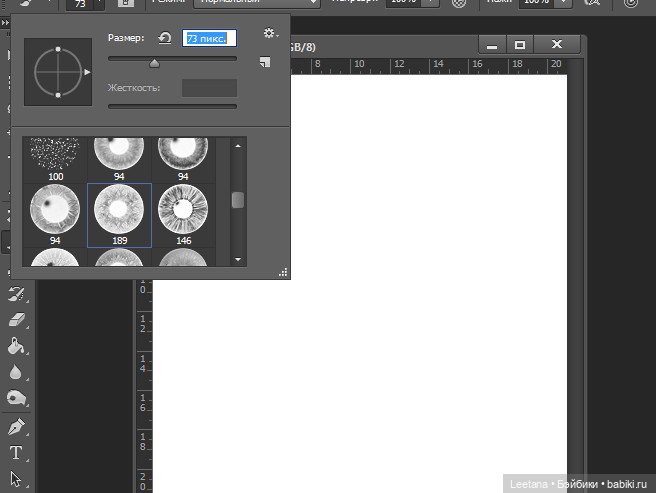Select the Pen tool
Viewport: 656px width, 493px height.
click(17, 427)
